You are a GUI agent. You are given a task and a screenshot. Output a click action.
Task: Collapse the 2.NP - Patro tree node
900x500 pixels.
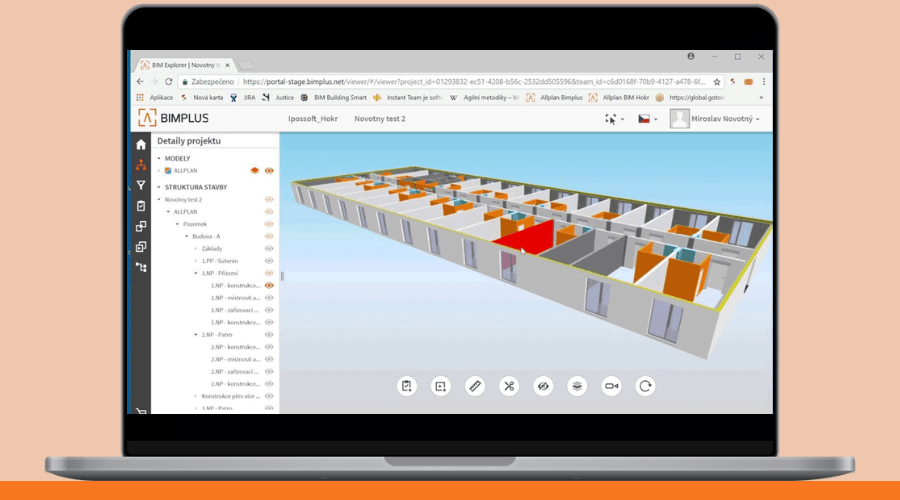(196, 335)
